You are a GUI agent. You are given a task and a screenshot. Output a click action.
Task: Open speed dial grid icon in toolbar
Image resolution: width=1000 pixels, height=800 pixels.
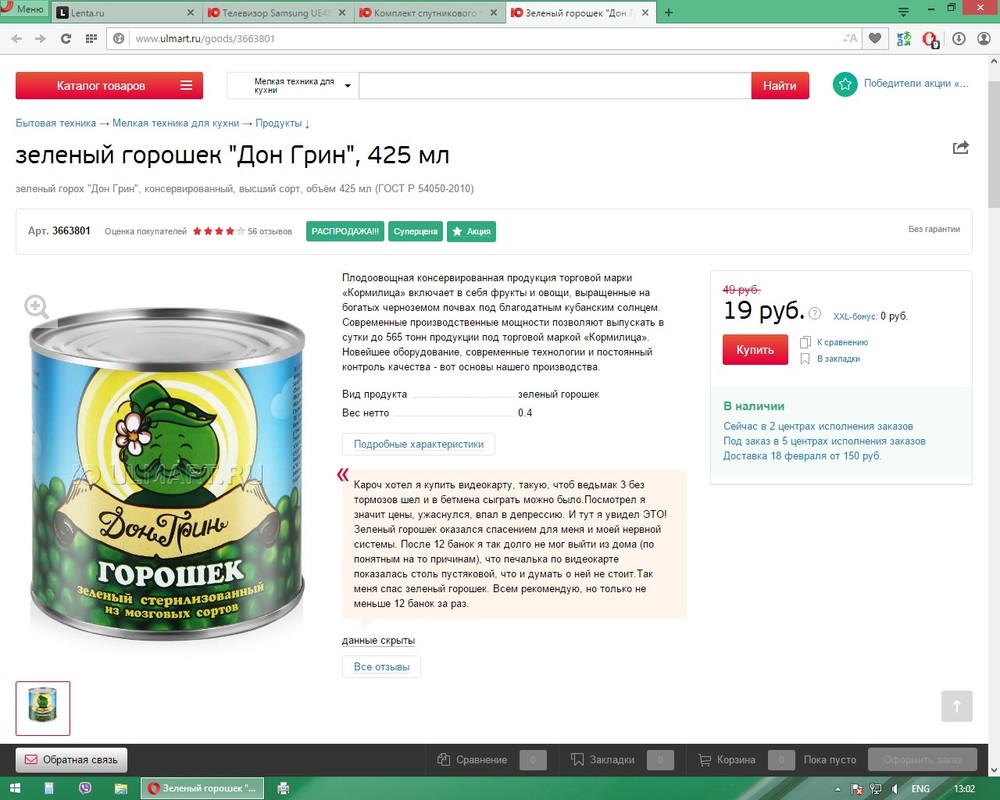pos(91,38)
